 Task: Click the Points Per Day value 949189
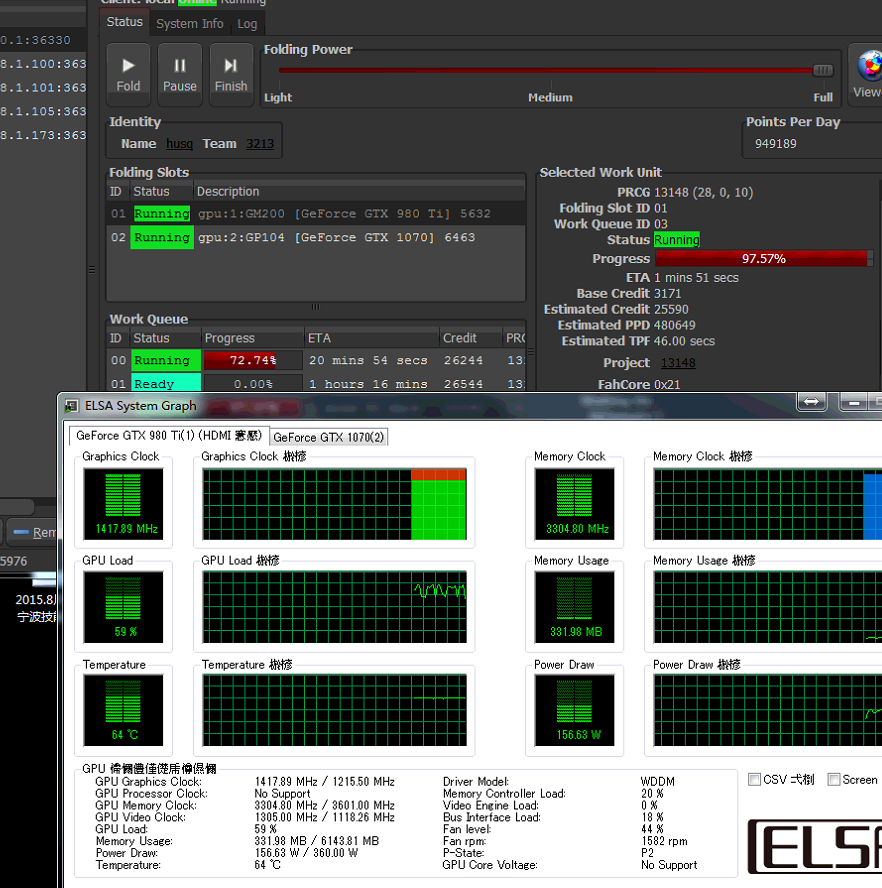pos(776,144)
